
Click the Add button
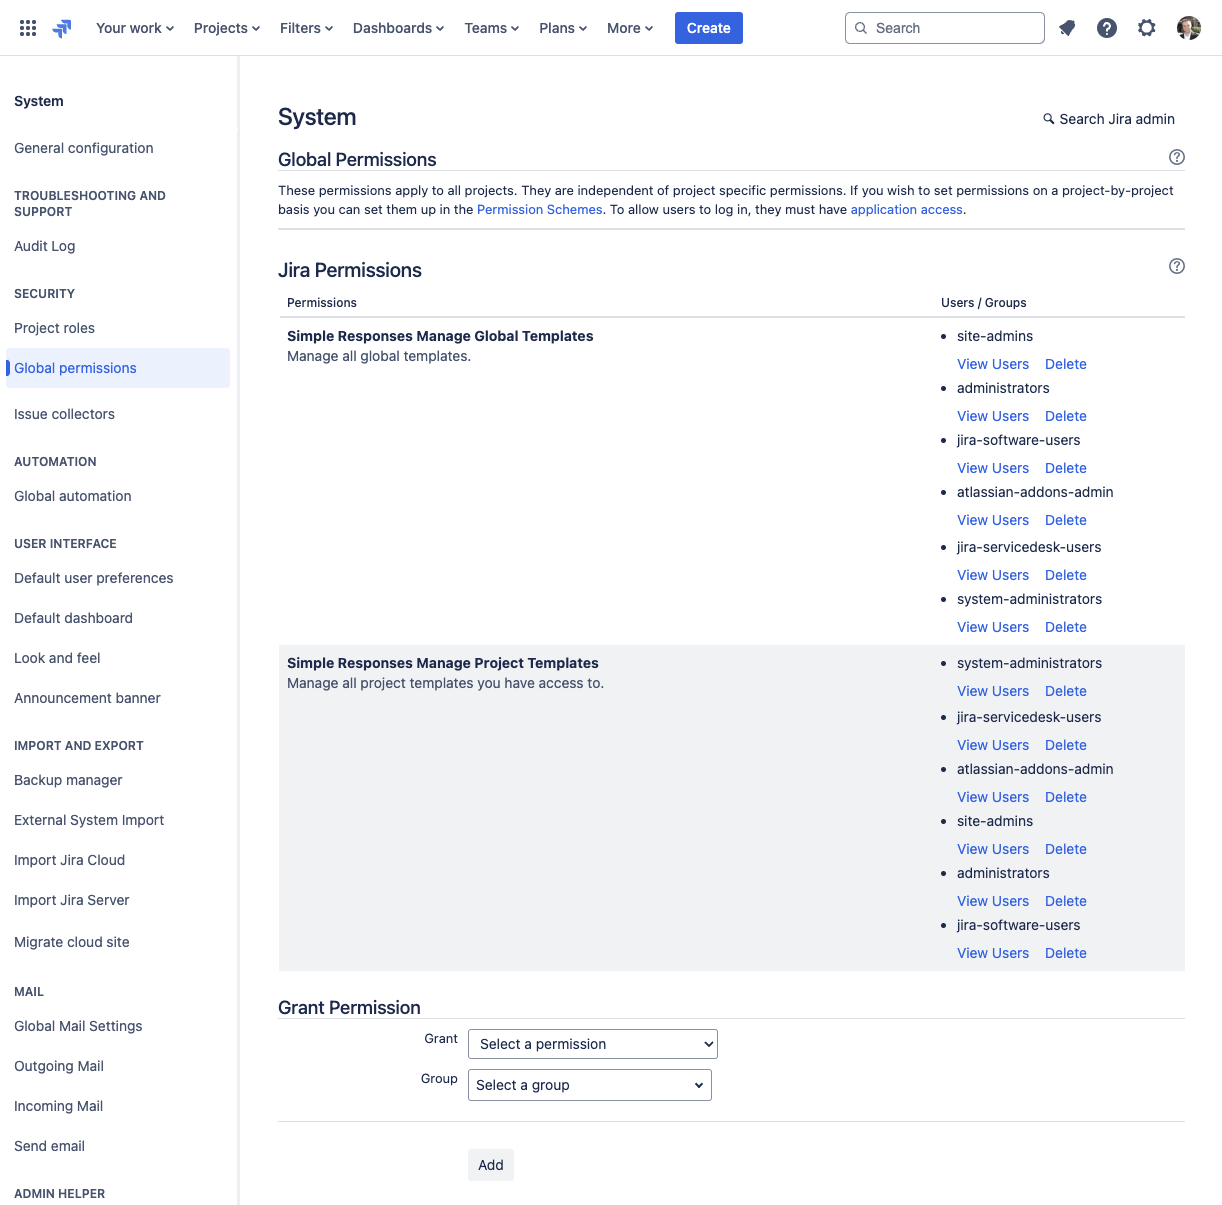(491, 1165)
